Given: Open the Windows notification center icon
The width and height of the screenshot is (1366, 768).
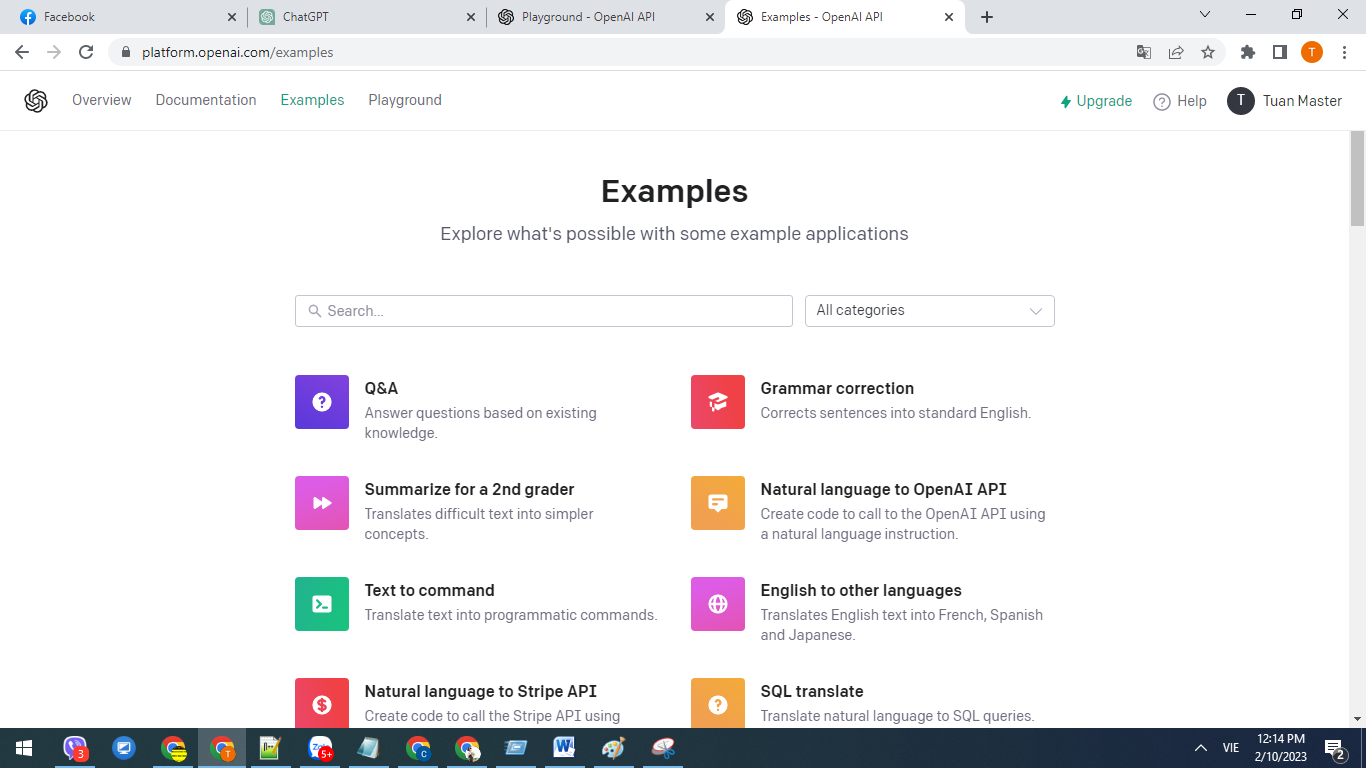Looking at the screenshot, I should [x=1334, y=748].
